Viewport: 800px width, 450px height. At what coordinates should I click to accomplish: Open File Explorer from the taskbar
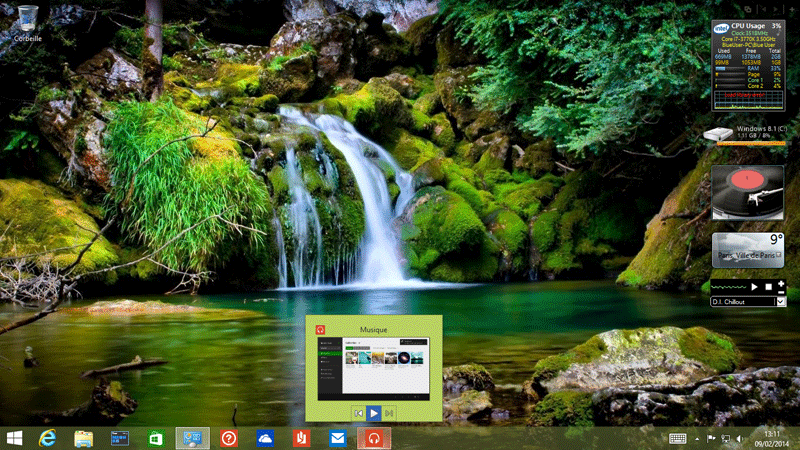point(84,438)
